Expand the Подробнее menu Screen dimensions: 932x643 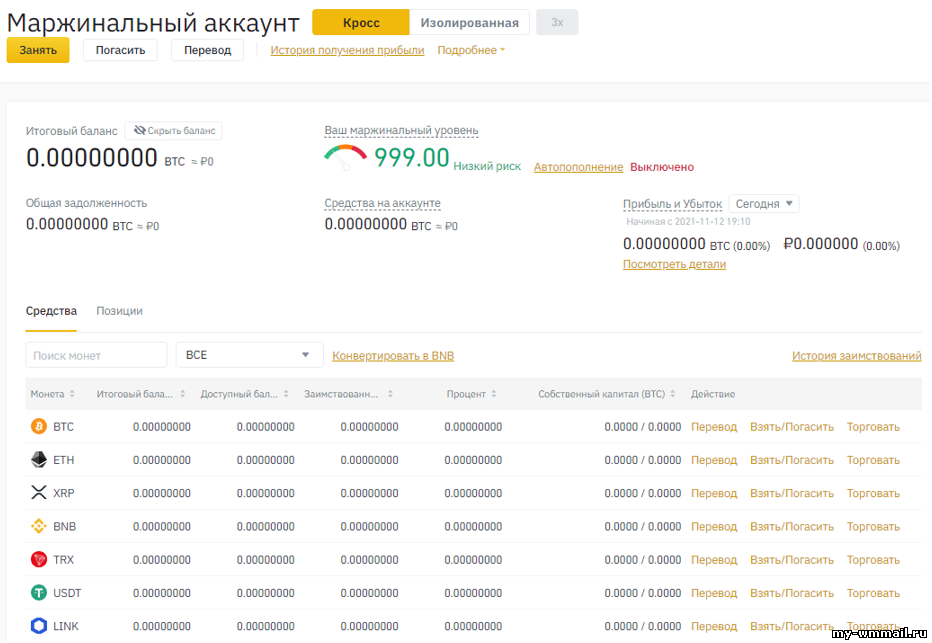(471, 51)
